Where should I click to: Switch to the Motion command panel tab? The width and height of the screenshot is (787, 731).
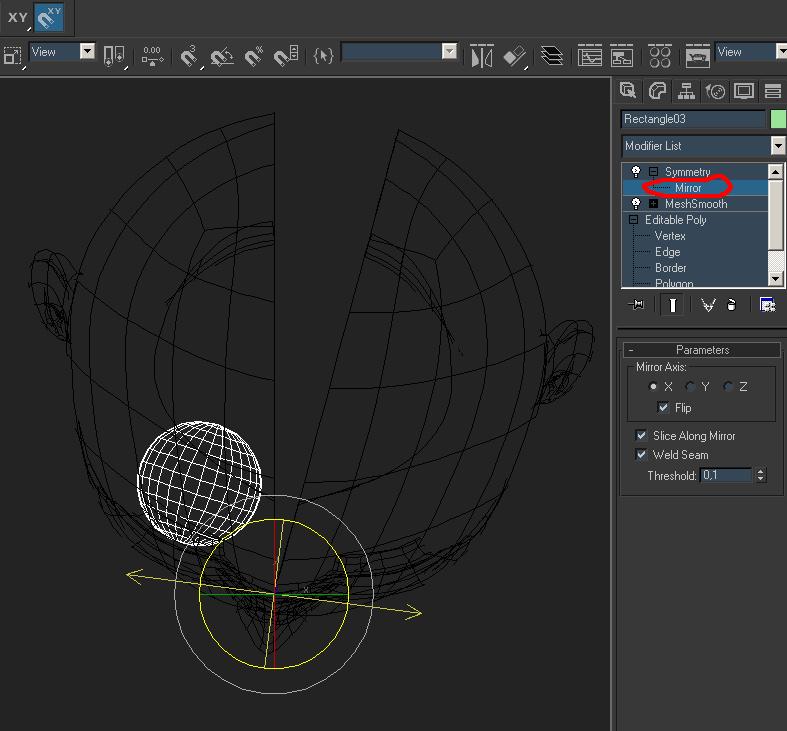pyautogui.click(x=715, y=91)
